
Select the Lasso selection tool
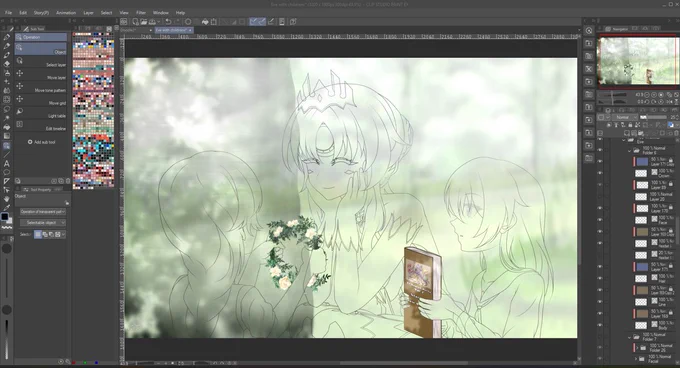(7, 109)
